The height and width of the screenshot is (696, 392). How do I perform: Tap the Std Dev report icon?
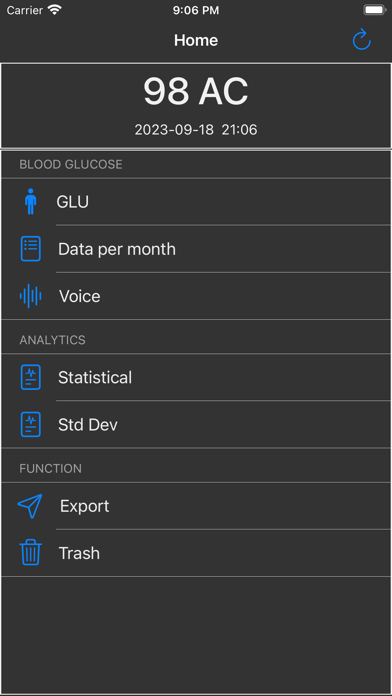tap(31, 424)
